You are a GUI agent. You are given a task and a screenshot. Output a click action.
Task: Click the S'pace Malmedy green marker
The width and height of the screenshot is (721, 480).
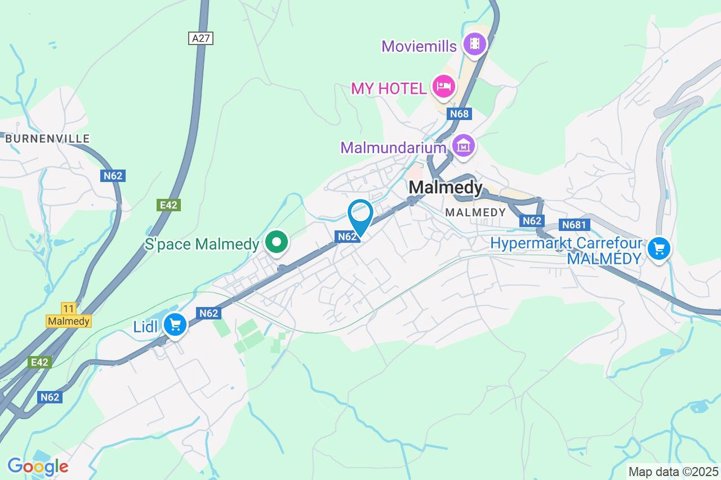[277, 242]
